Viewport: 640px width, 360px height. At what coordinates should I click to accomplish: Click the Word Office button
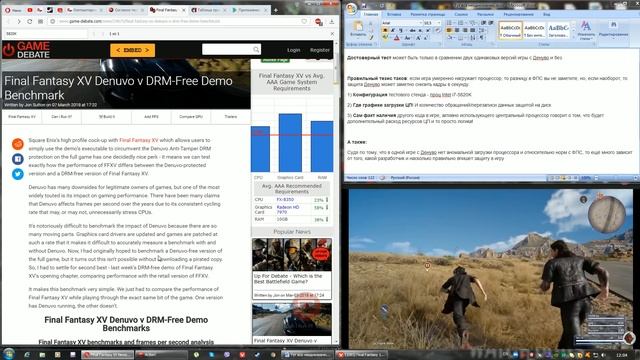351,8
